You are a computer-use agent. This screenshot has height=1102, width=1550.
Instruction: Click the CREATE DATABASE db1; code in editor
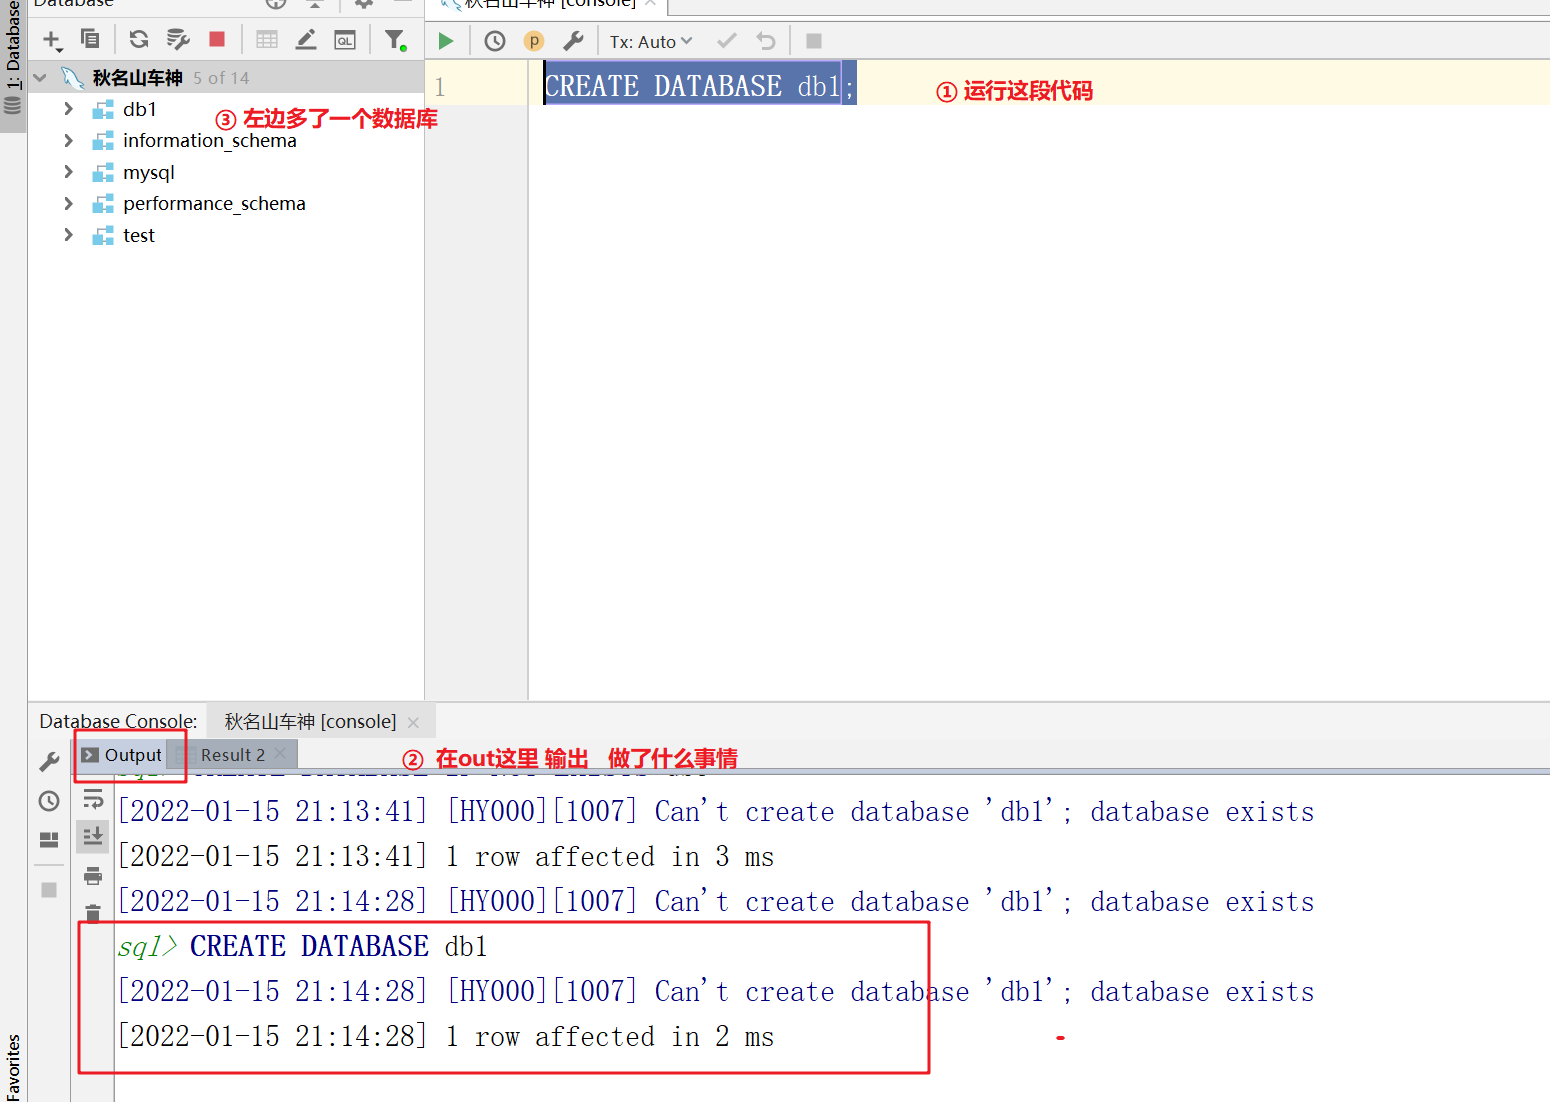699,87
